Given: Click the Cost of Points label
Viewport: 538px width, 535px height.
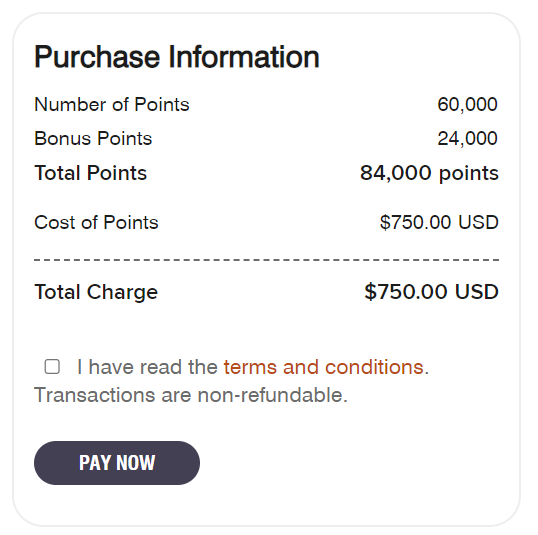Looking at the screenshot, I should click(x=96, y=222).
